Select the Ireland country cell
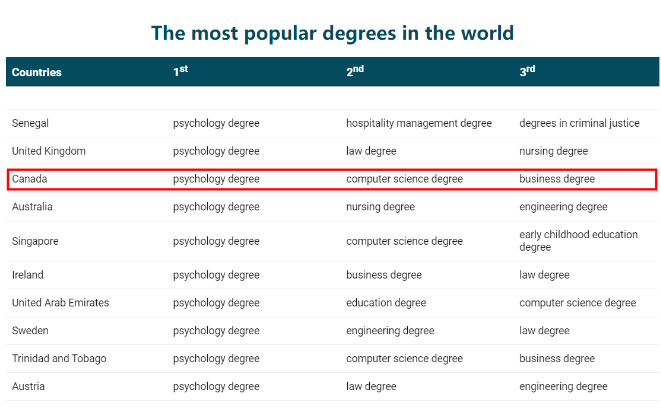661x408 pixels. [28, 275]
